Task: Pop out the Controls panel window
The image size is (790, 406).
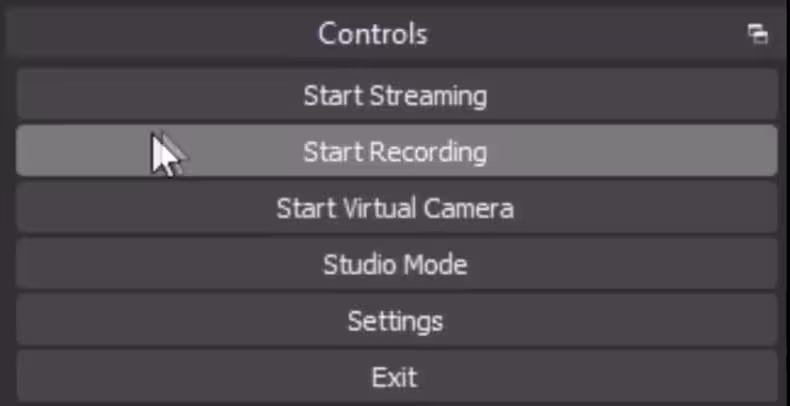Action: [x=757, y=34]
